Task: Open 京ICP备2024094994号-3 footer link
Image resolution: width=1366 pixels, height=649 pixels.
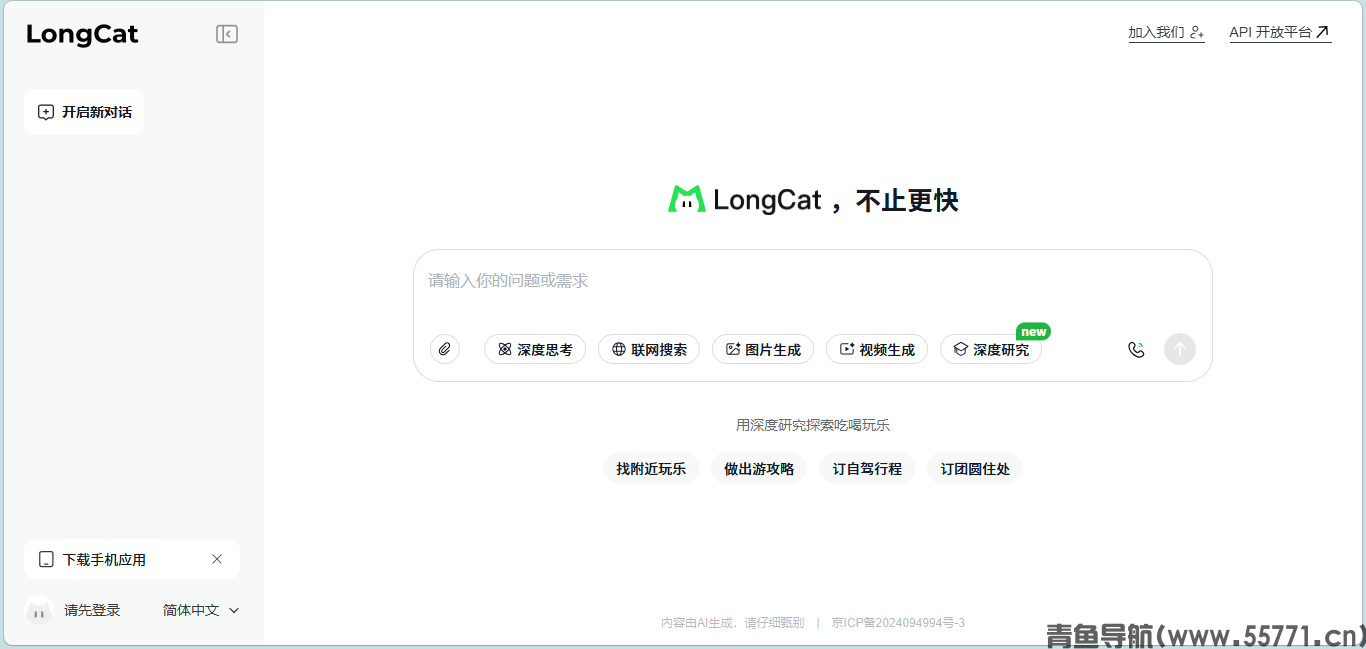Action: tap(898, 622)
